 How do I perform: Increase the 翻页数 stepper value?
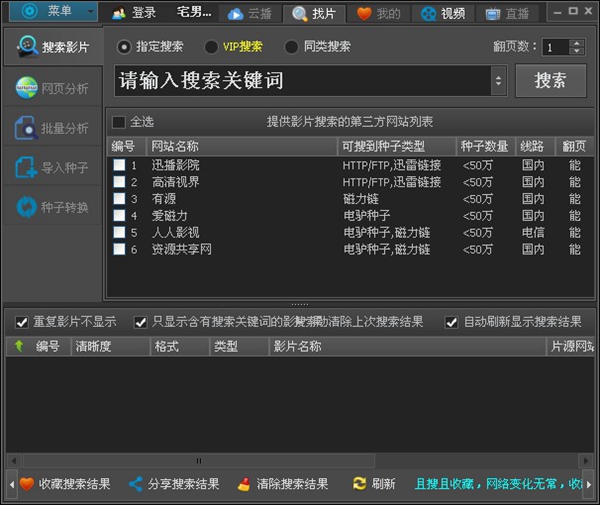coord(577,42)
